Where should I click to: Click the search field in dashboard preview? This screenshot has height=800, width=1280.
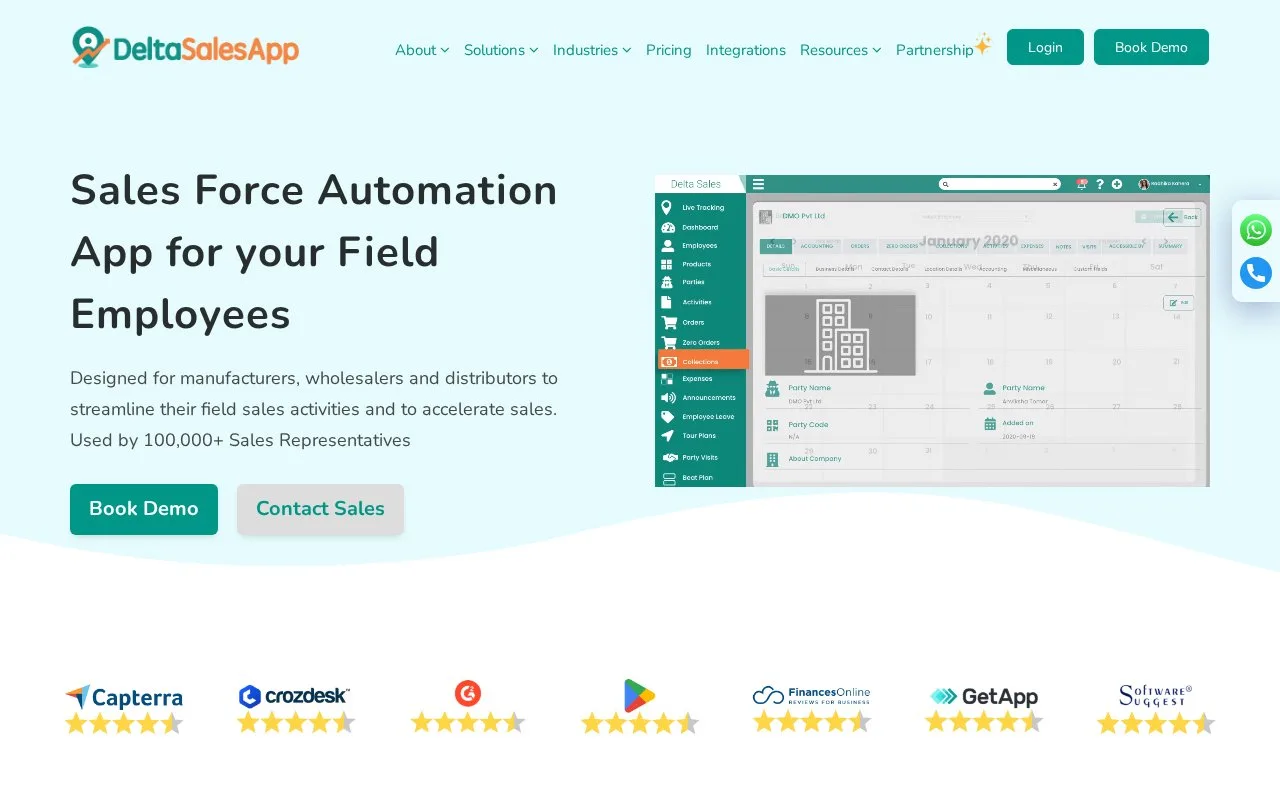(x=999, y=184)
